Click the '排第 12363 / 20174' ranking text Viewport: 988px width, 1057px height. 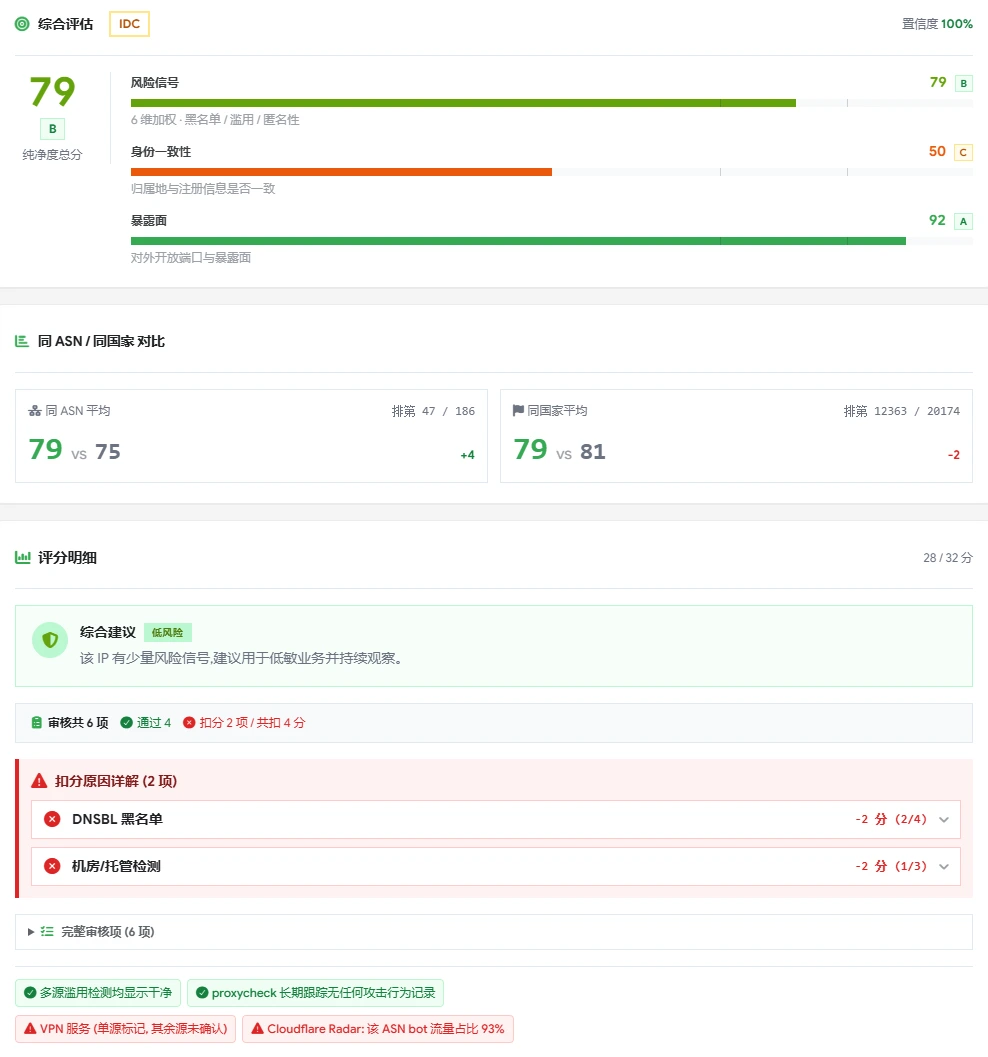tap(902, 411)
